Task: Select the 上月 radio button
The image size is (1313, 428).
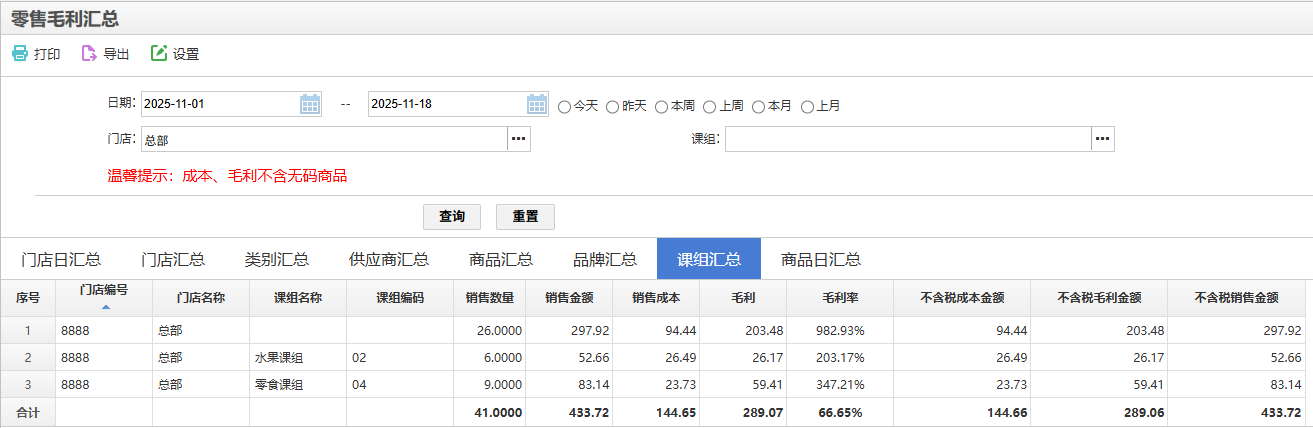Action: pyautogui.click(x=808, y=106)
